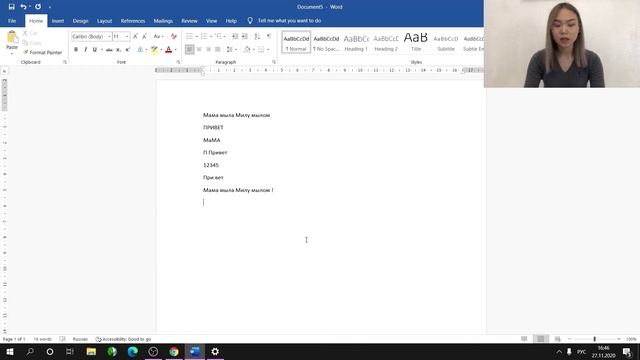Image resolution: width=640 pixels, height=360 pixels.
Task: Launch Chrome from the taskbar
Action: 174,351
